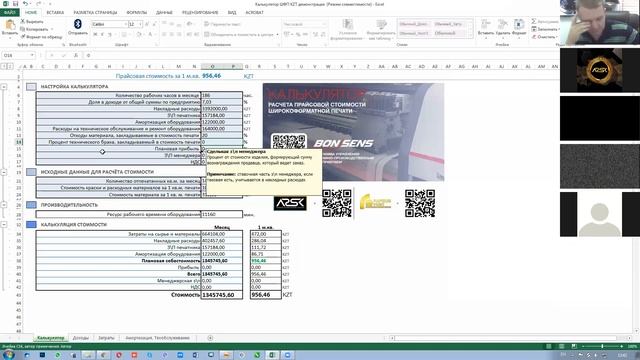The width and height of the screenshot is (640, 360).
Task: Open the Доходы sheet tab
Action: 80,338
